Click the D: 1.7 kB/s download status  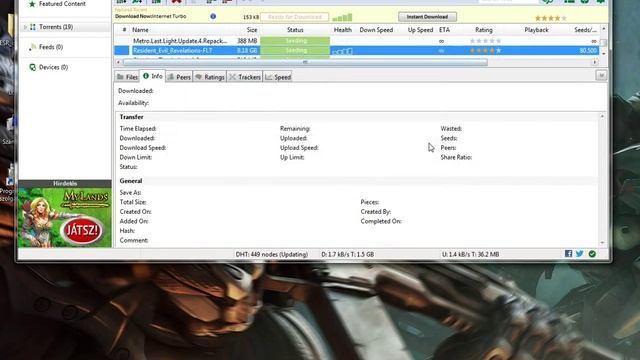(347, 254)
